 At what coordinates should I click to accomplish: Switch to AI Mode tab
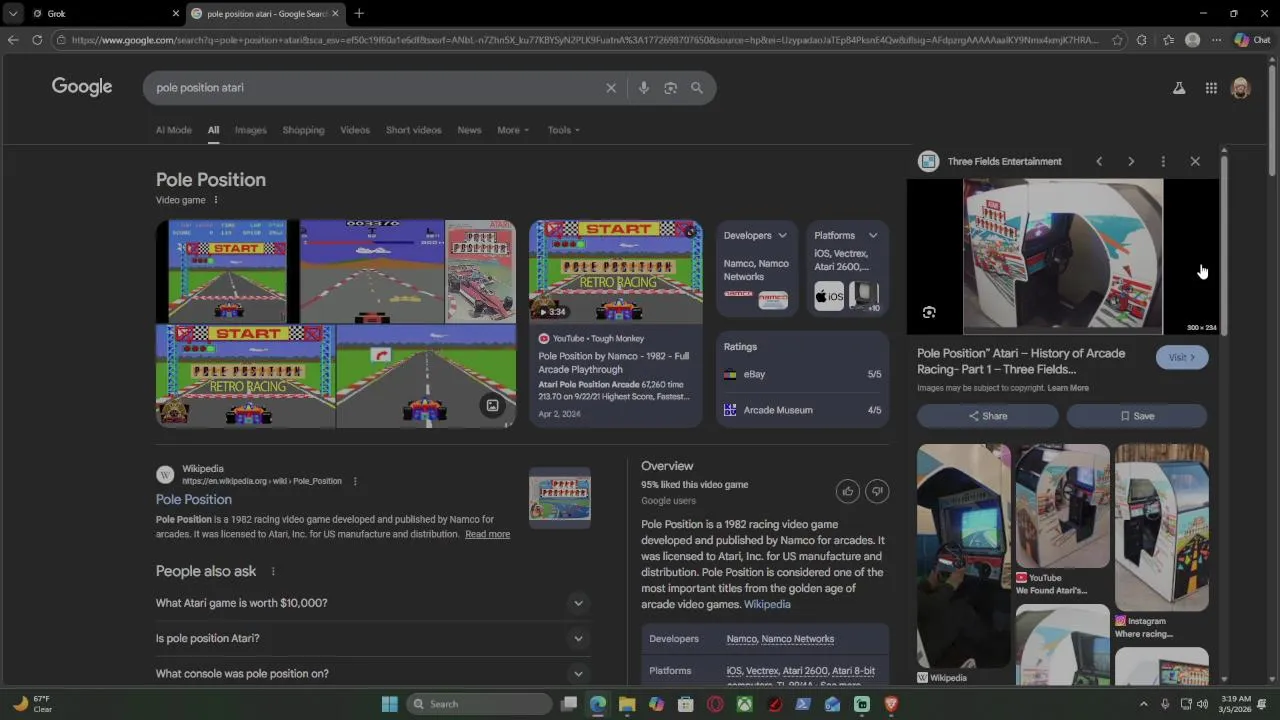click(174, 130)
